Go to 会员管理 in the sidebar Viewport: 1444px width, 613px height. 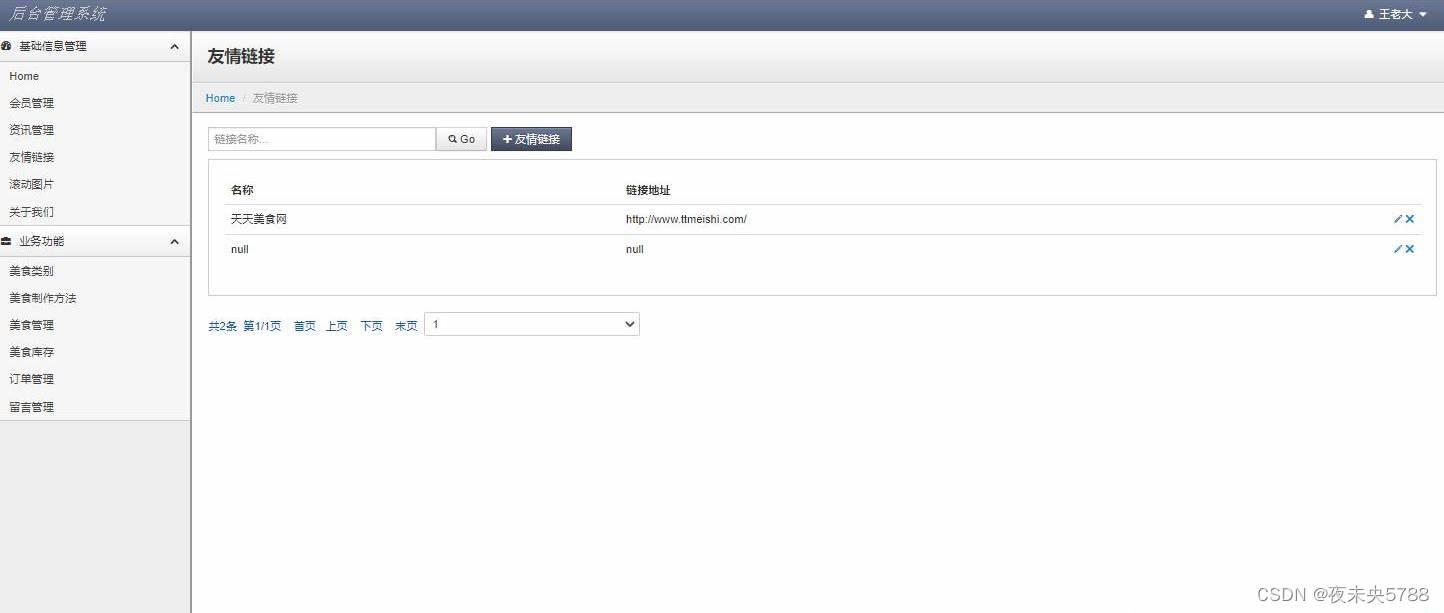(32, 103)
